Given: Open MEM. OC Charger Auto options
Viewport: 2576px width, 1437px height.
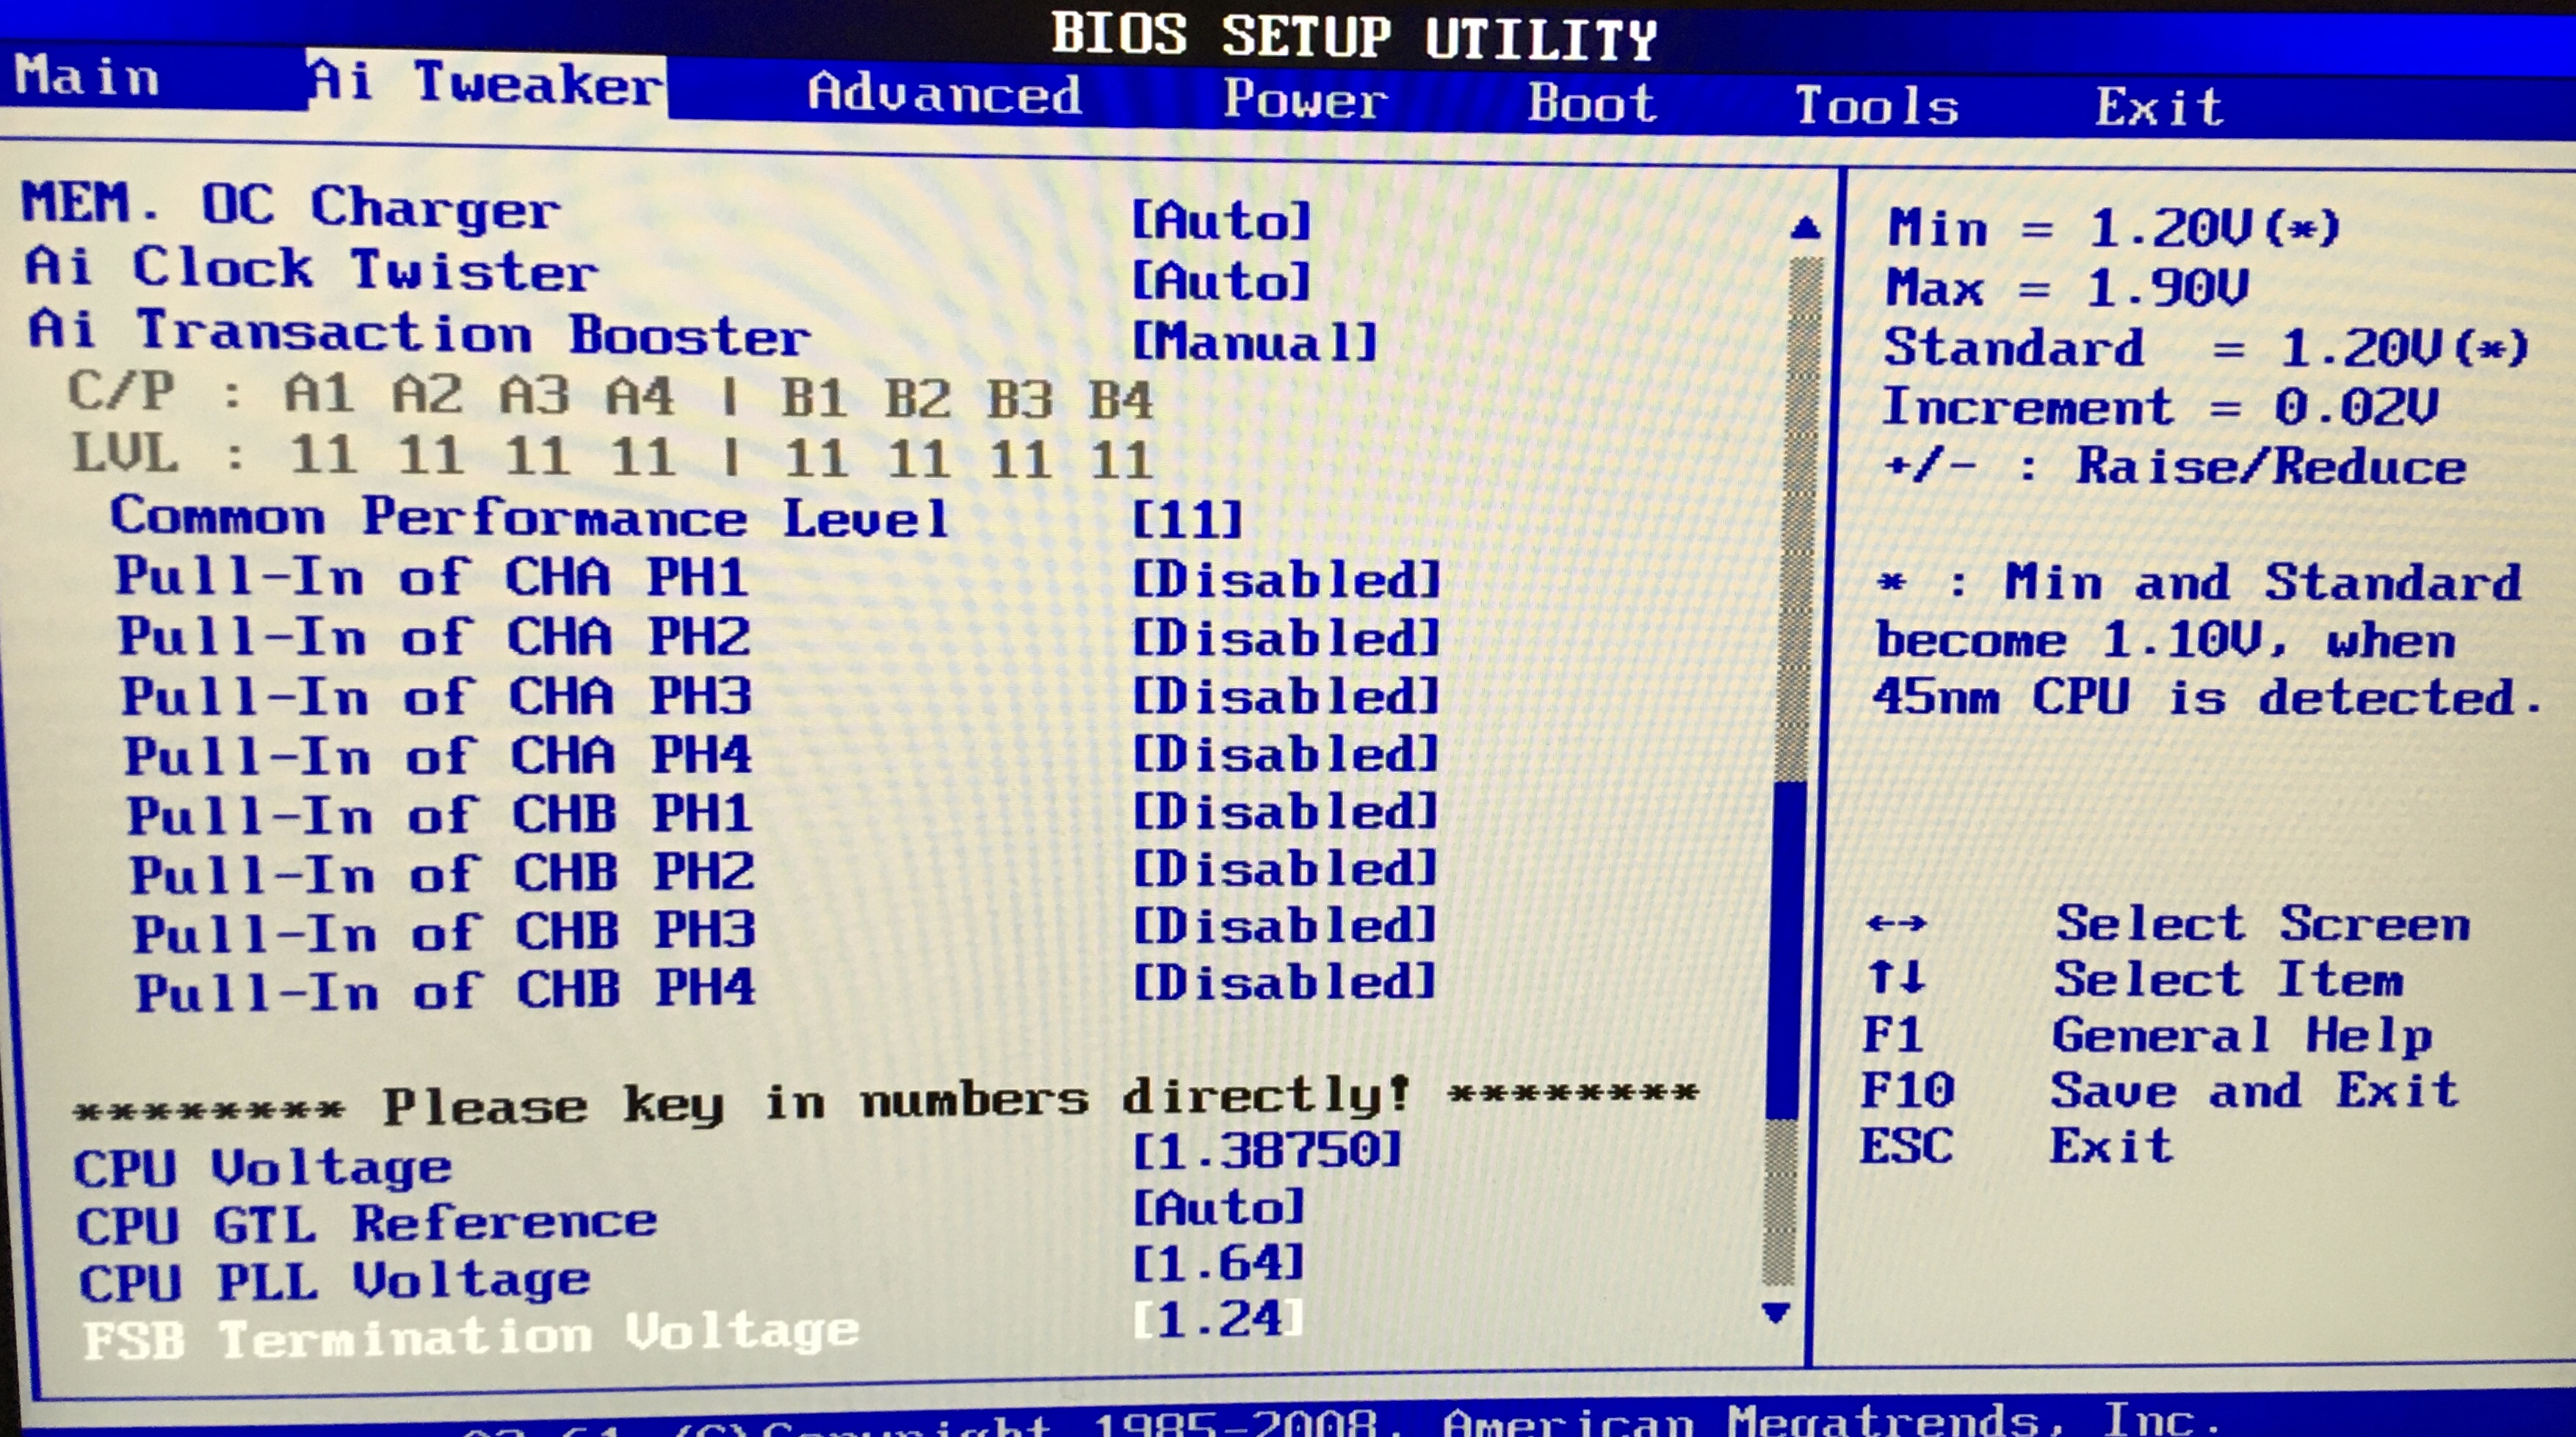Looking at the screenshot, I should click(1221, 220).
